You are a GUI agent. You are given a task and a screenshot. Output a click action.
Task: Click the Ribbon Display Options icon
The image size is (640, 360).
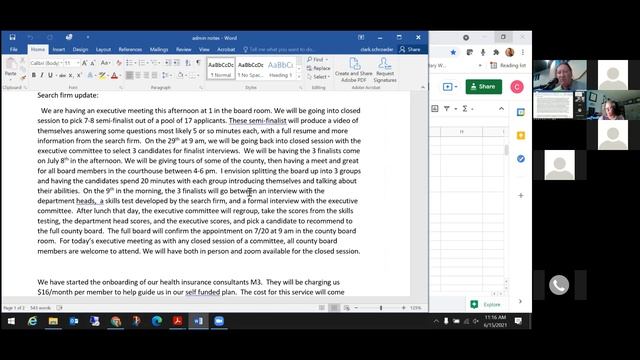point(361,37)
